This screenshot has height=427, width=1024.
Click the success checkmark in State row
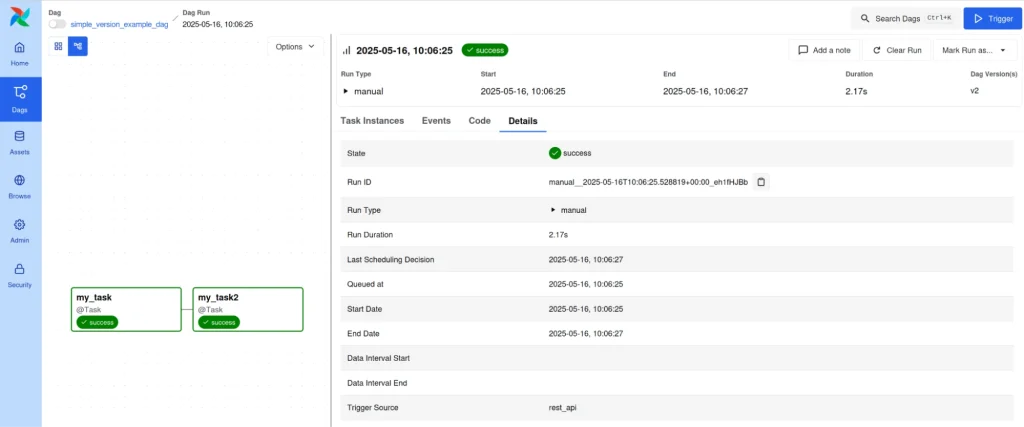554,153
